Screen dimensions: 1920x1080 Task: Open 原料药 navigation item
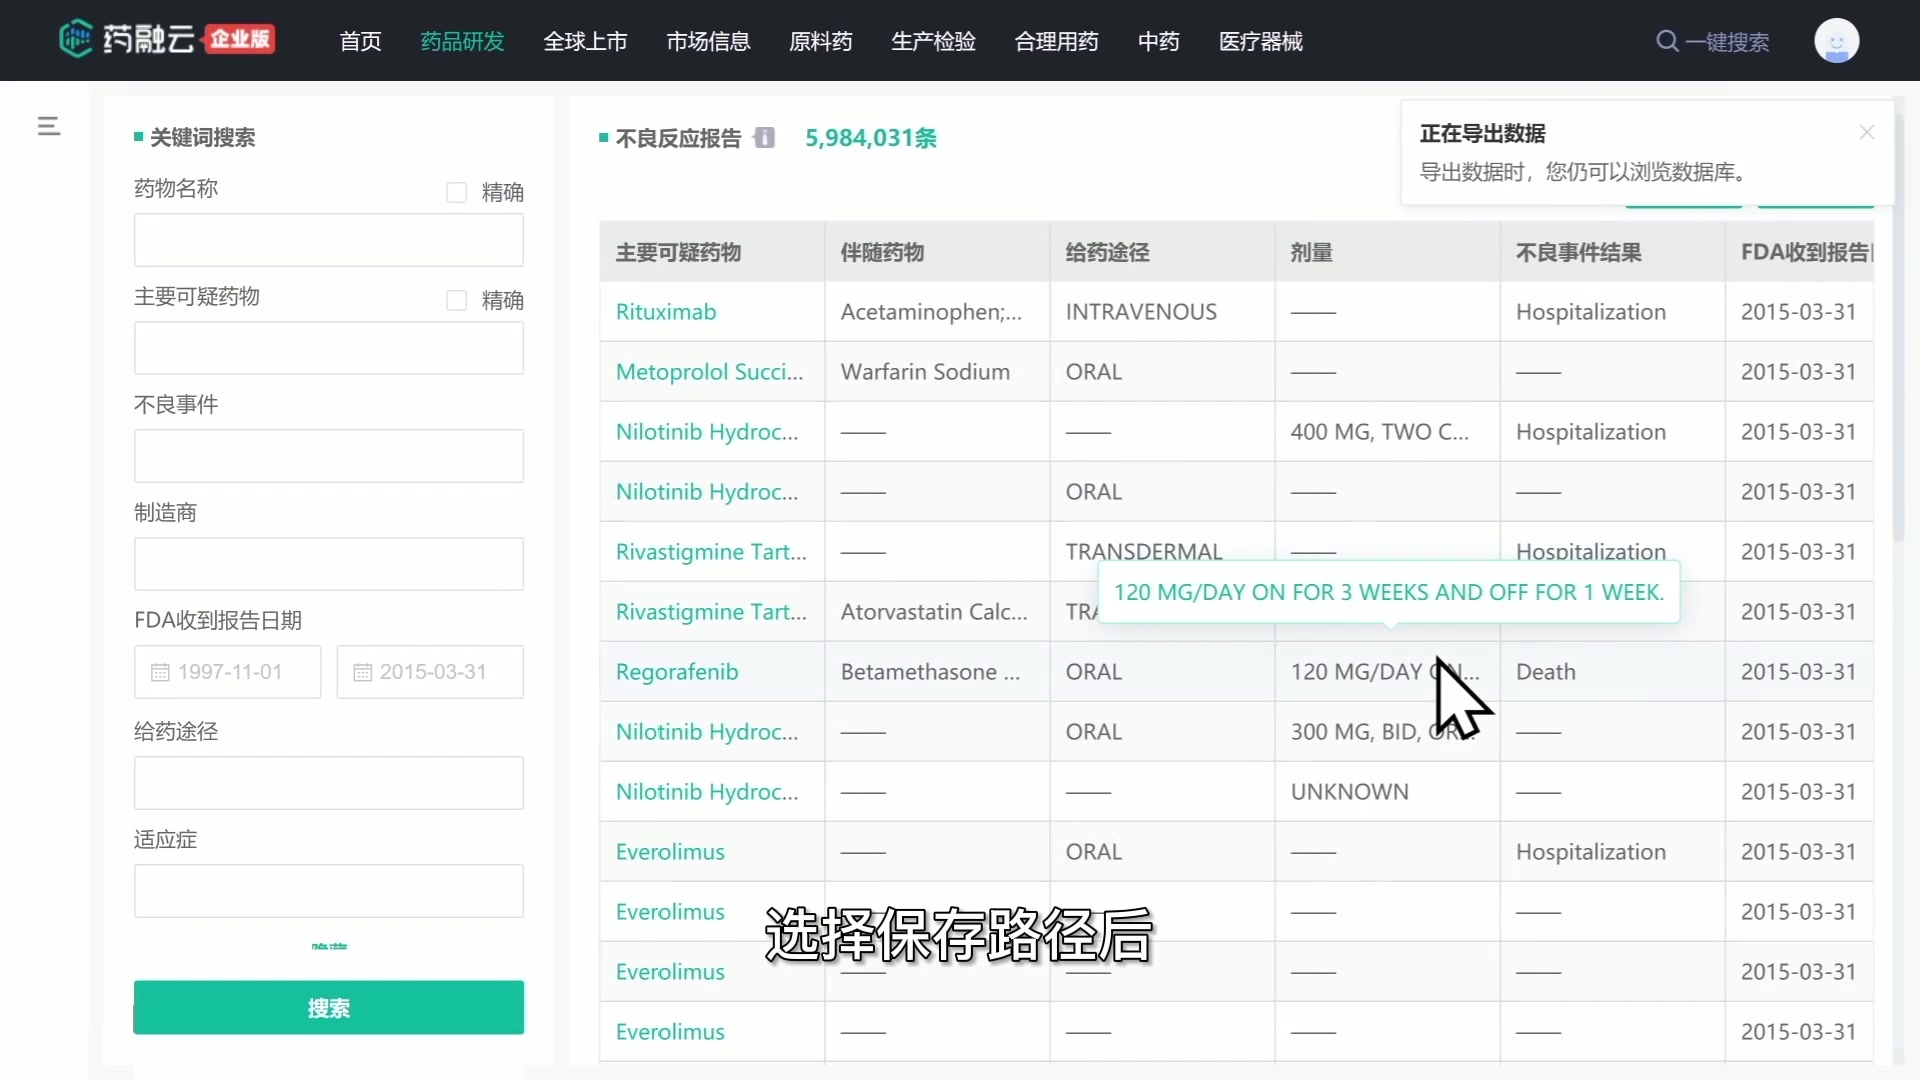click(x=820, y=41)
